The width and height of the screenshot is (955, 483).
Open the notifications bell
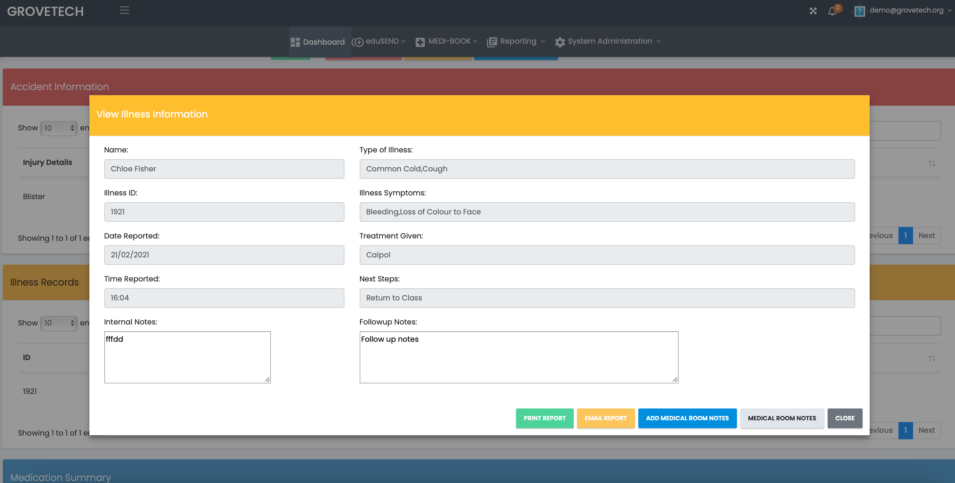coord(832,11)
